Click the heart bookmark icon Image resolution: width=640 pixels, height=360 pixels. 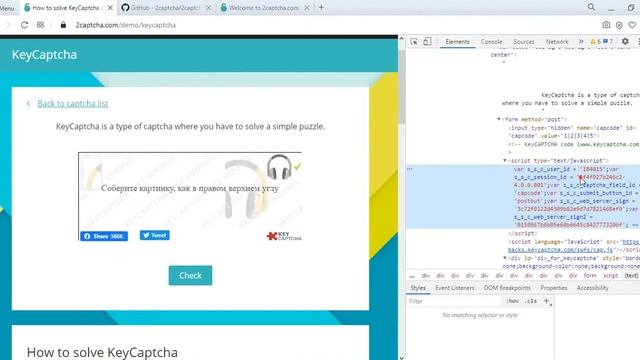632,25
